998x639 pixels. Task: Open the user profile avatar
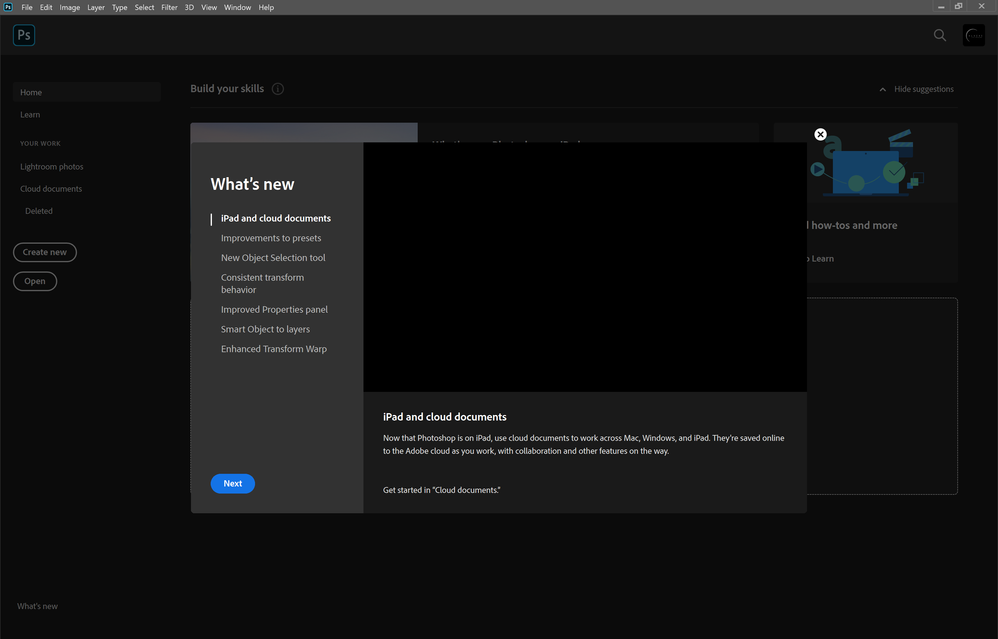point(974,35)
